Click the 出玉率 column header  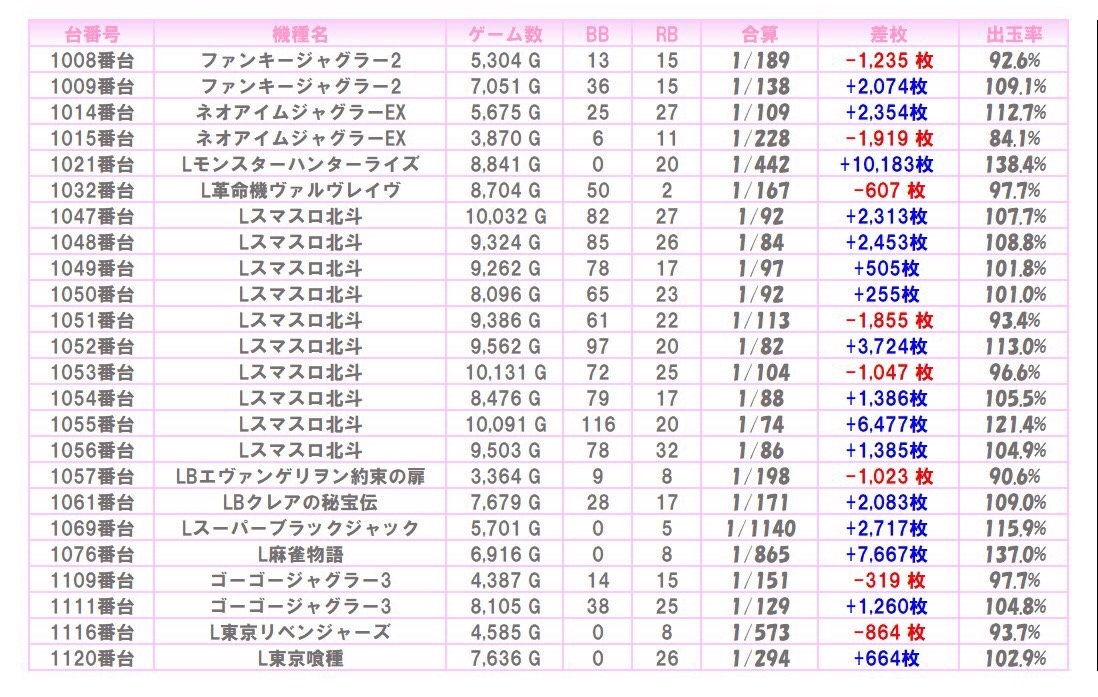click(1013, 34)
